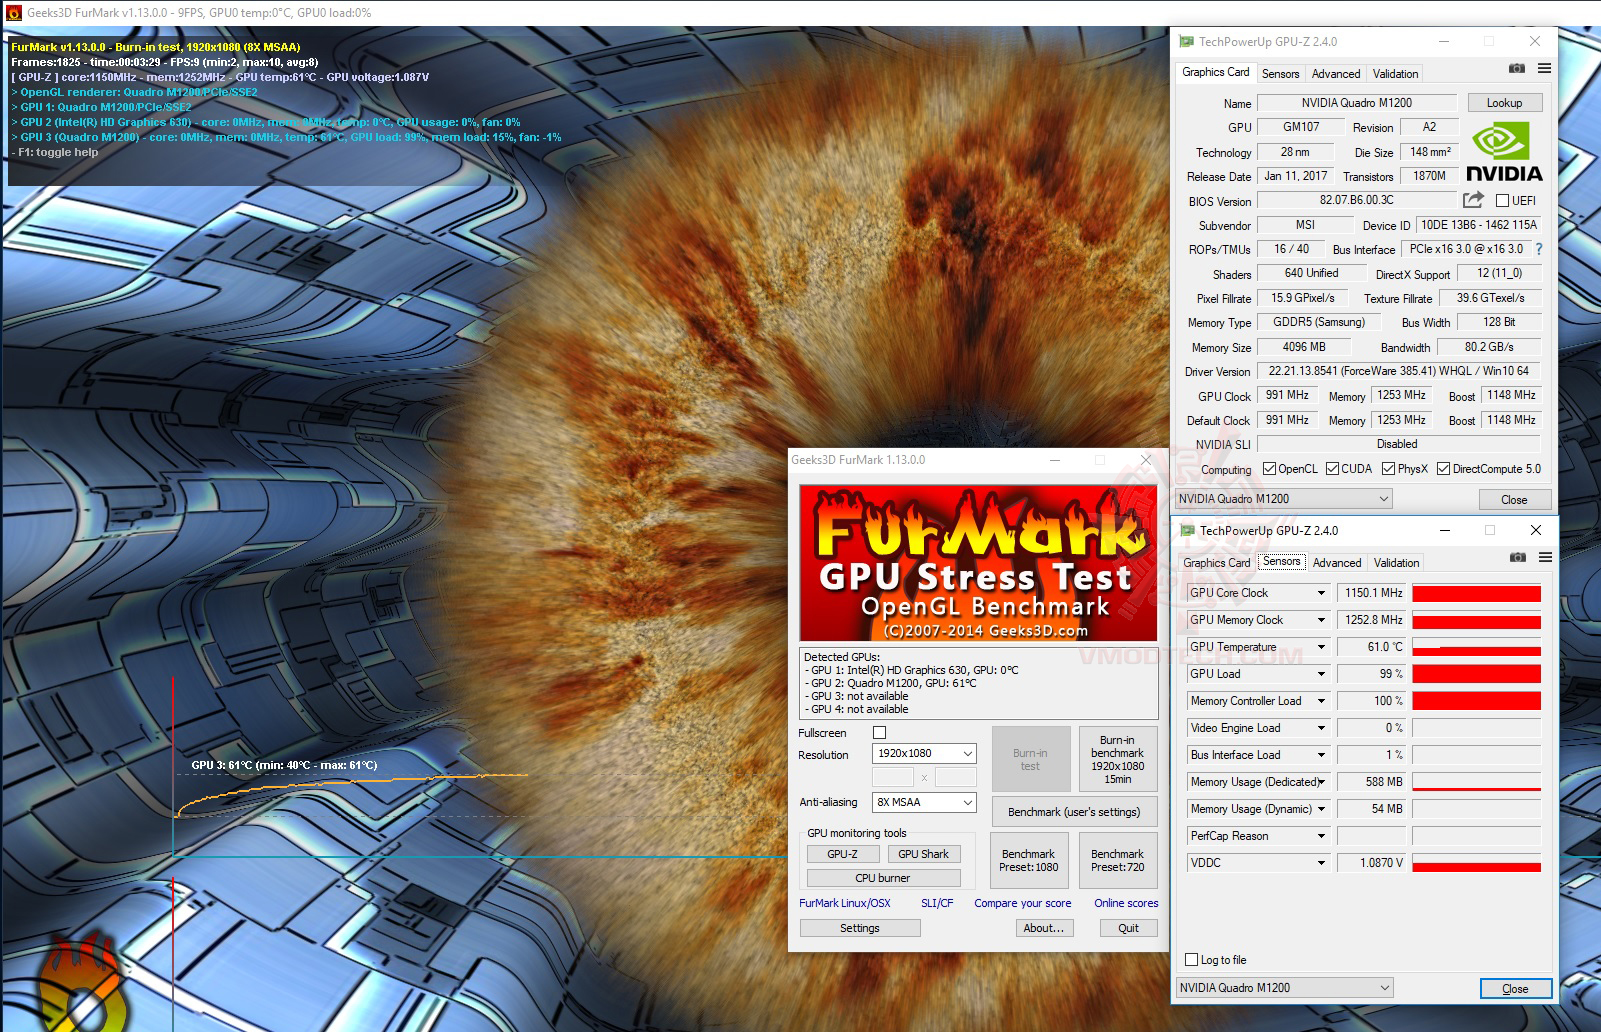
Task: Click the GPU Temperature sensor graph bar
Action: (x=1476, y=647)
